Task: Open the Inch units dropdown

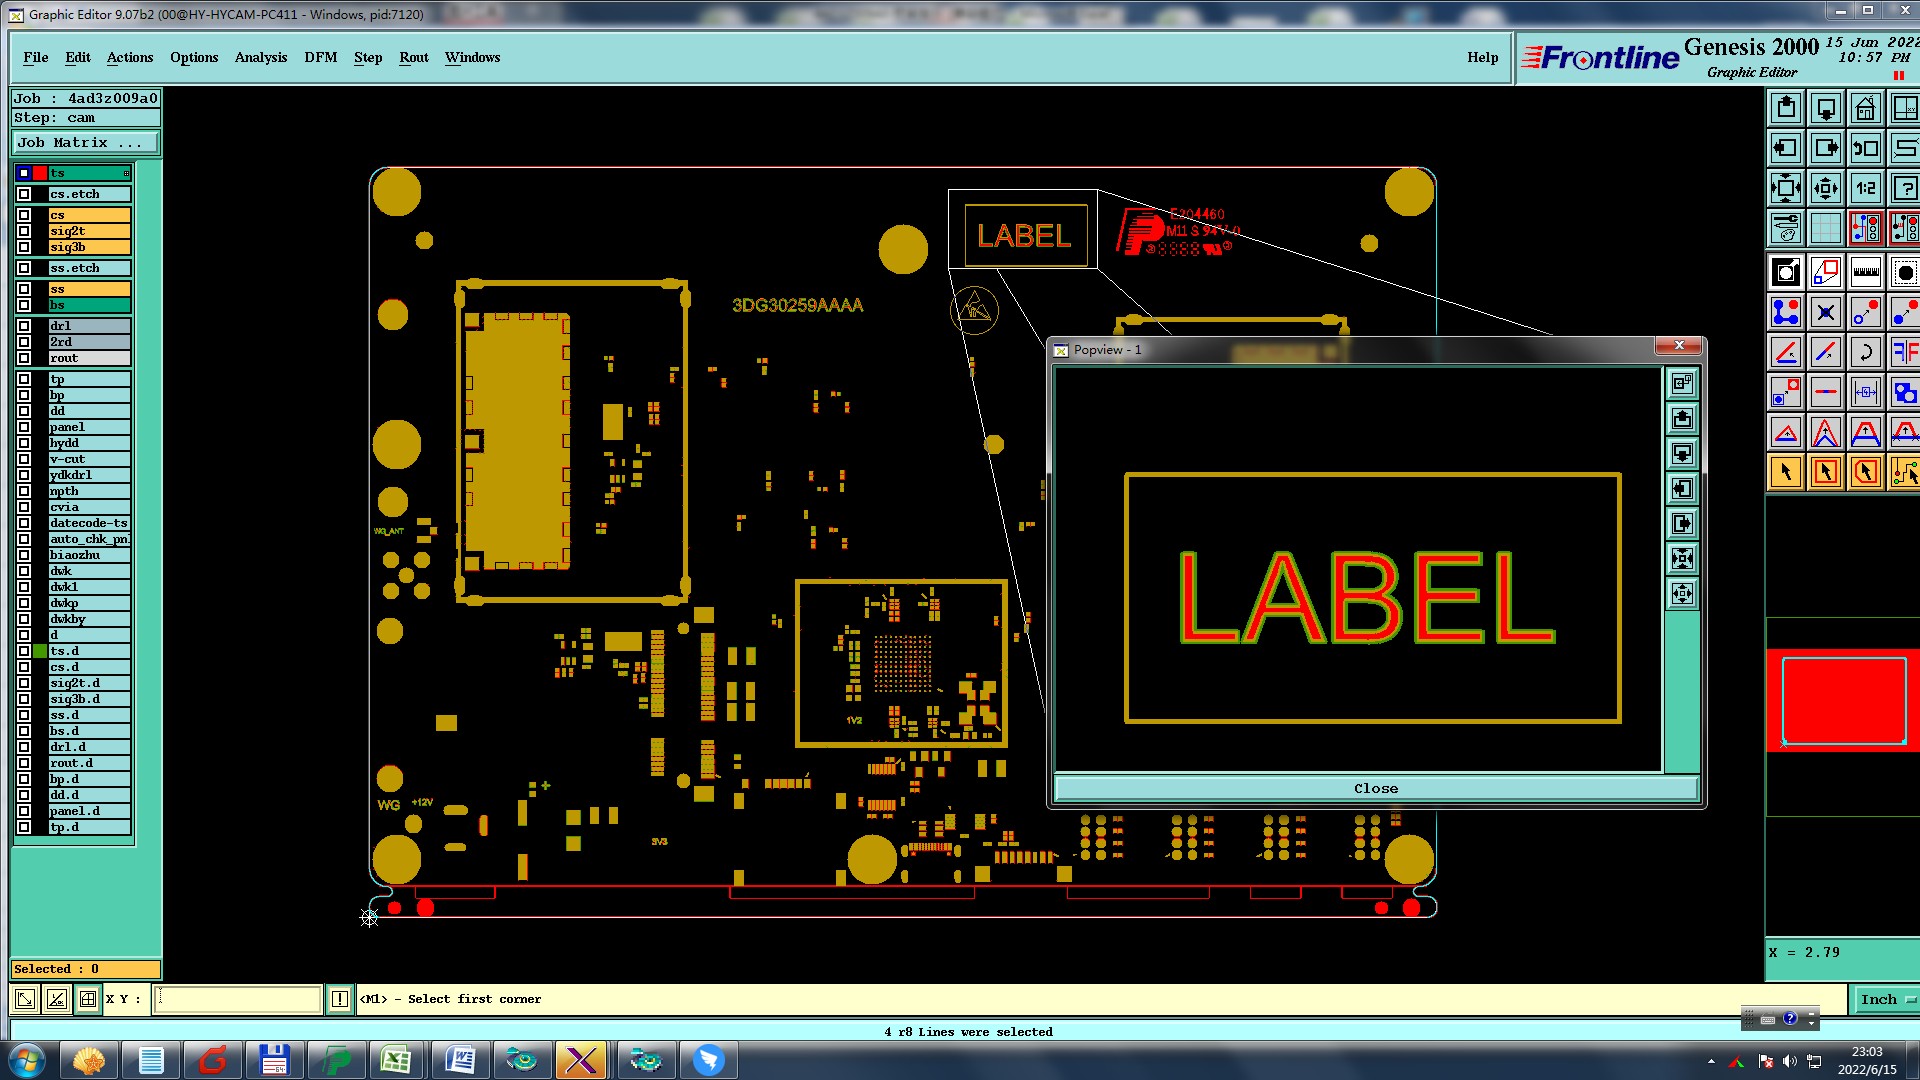Action: [x=1886, y=999]
